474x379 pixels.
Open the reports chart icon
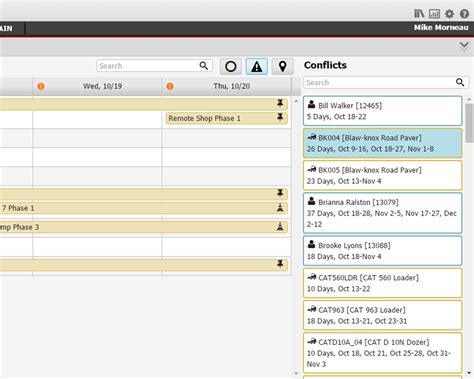[434, 14]
